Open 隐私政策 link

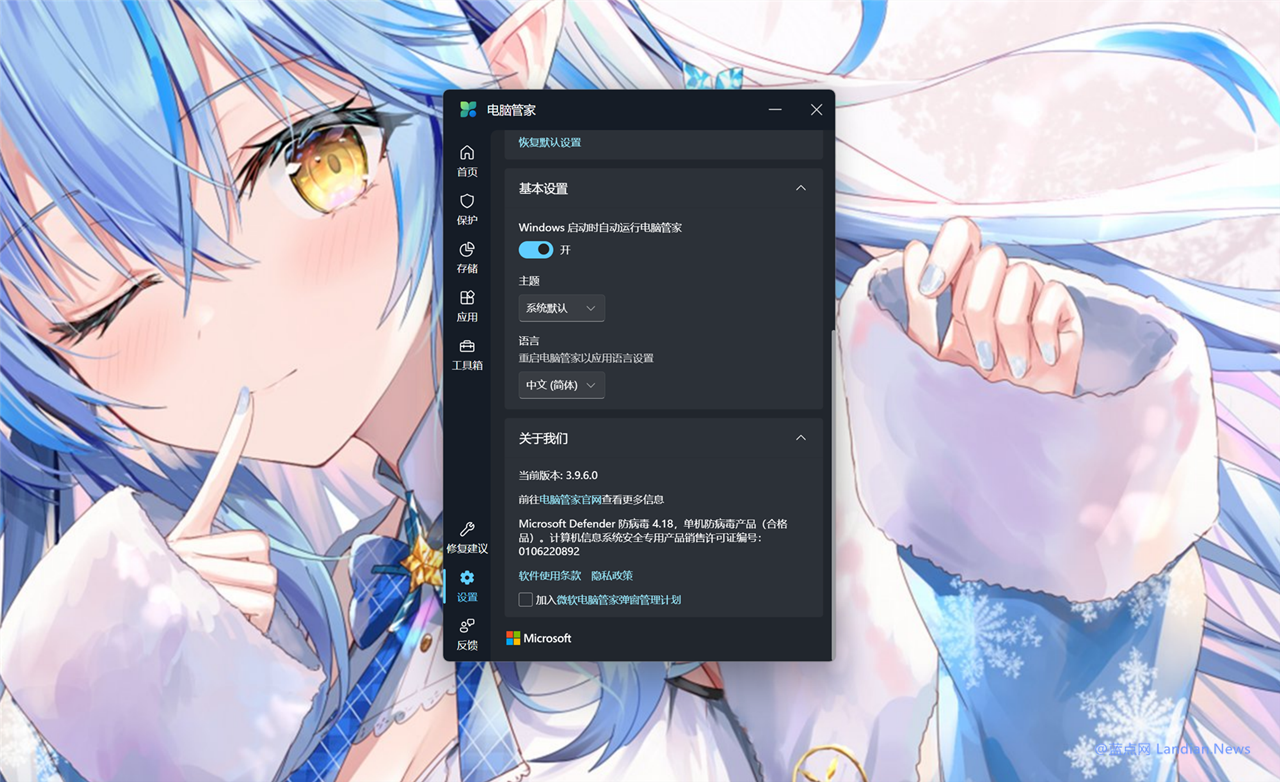(x=612, y=575)
